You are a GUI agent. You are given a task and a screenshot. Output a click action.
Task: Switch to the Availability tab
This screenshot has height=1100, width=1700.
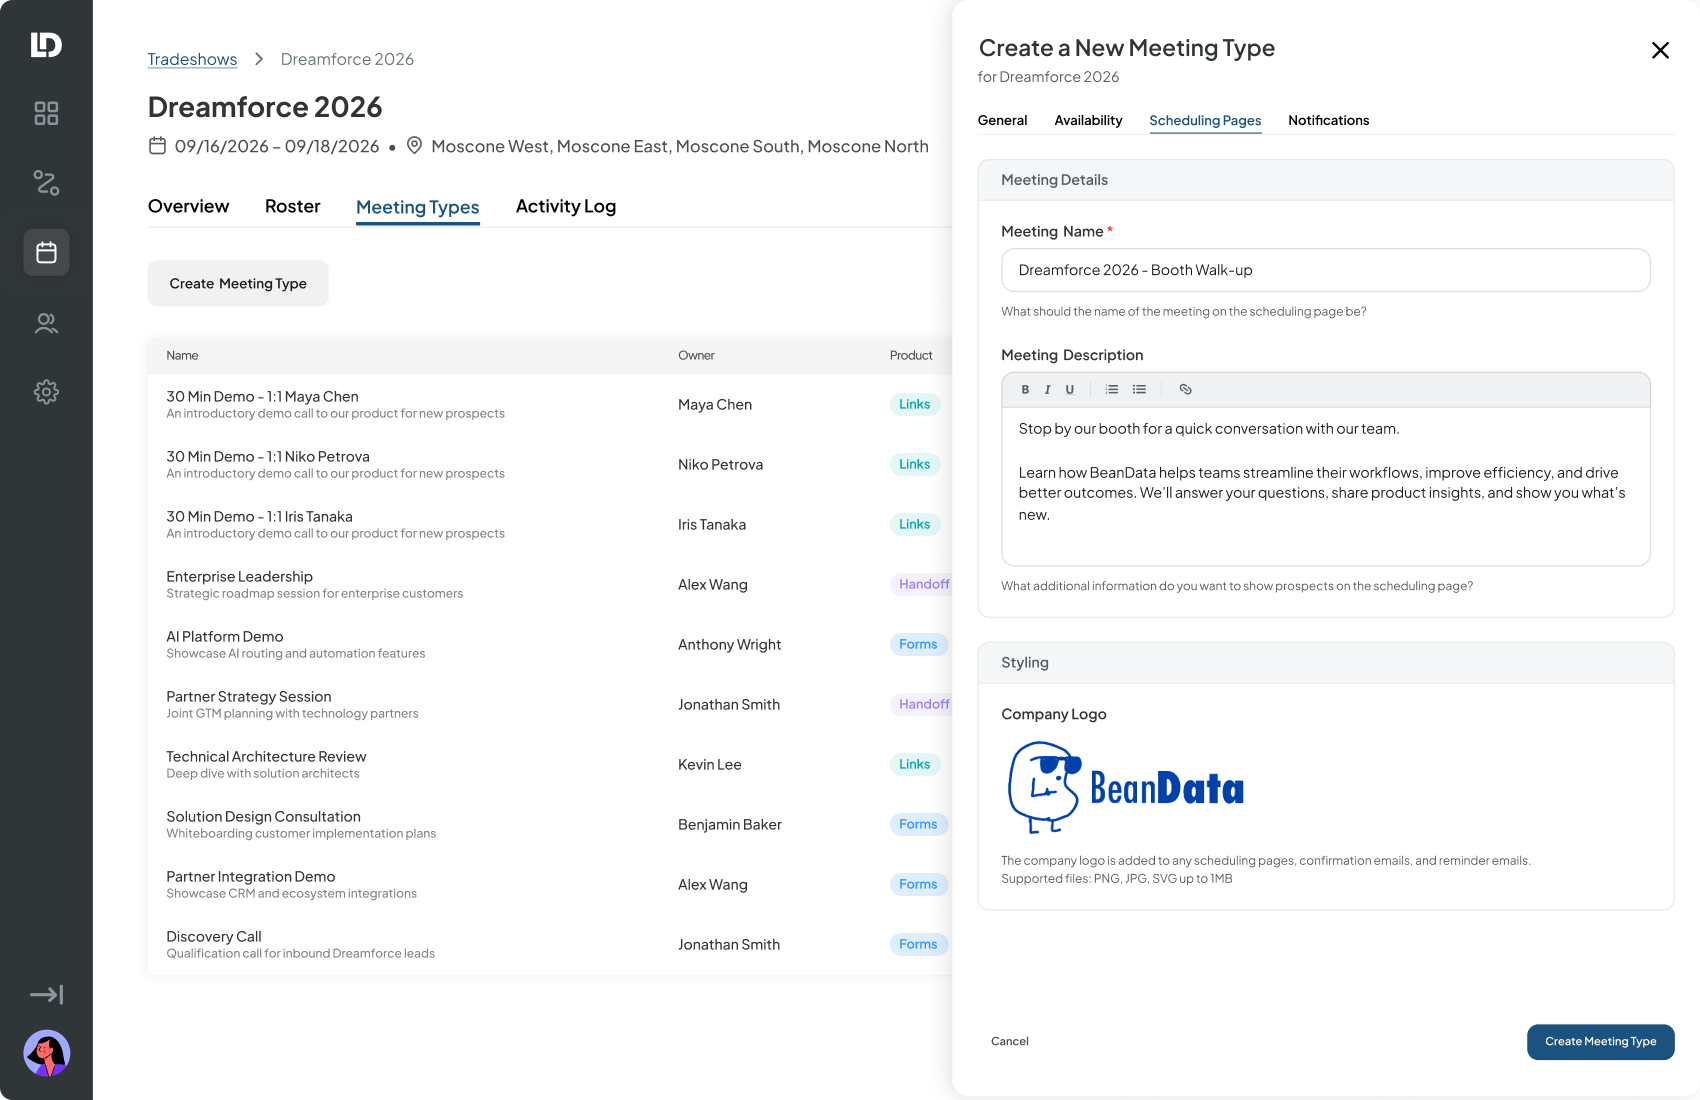(x=1088, y=120)
